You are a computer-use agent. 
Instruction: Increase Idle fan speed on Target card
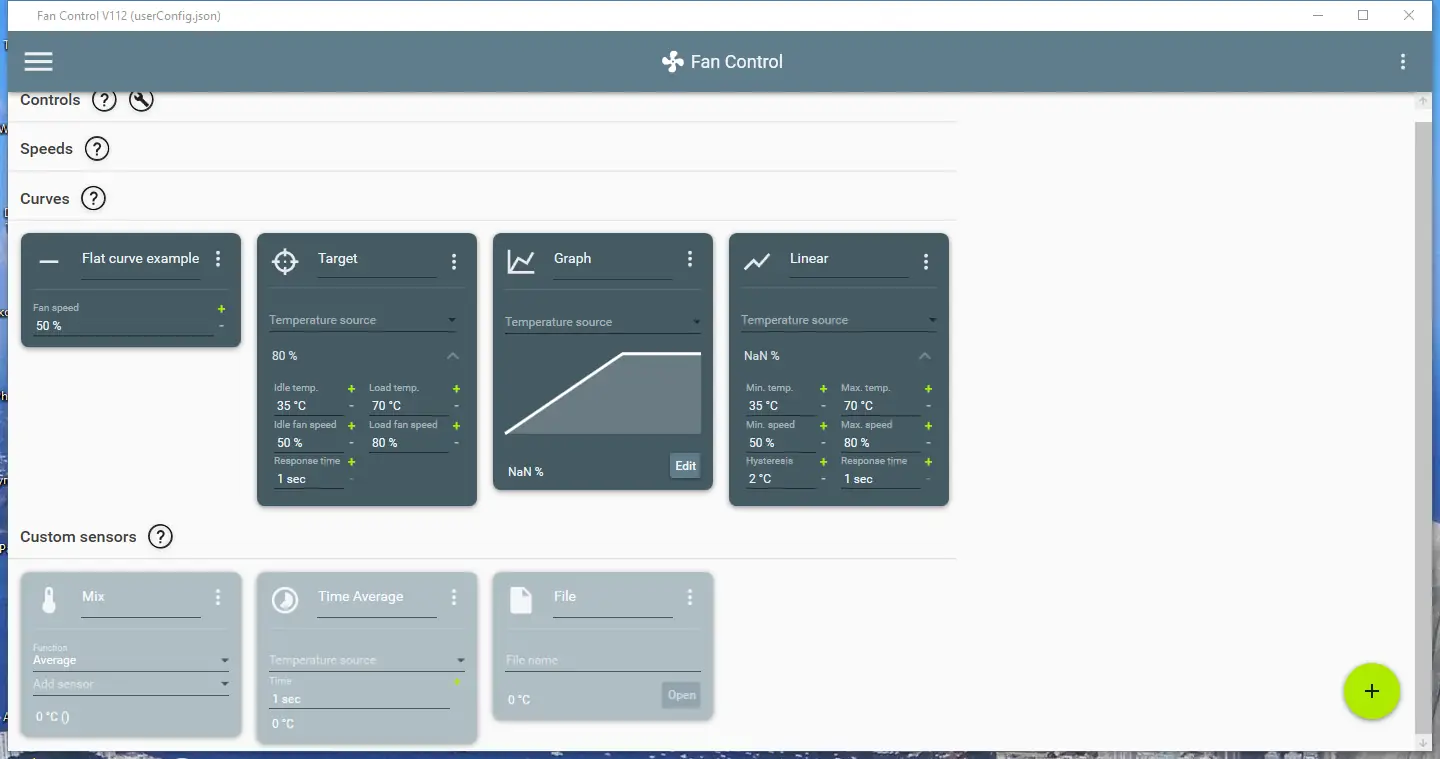click(x=351, y=426)
